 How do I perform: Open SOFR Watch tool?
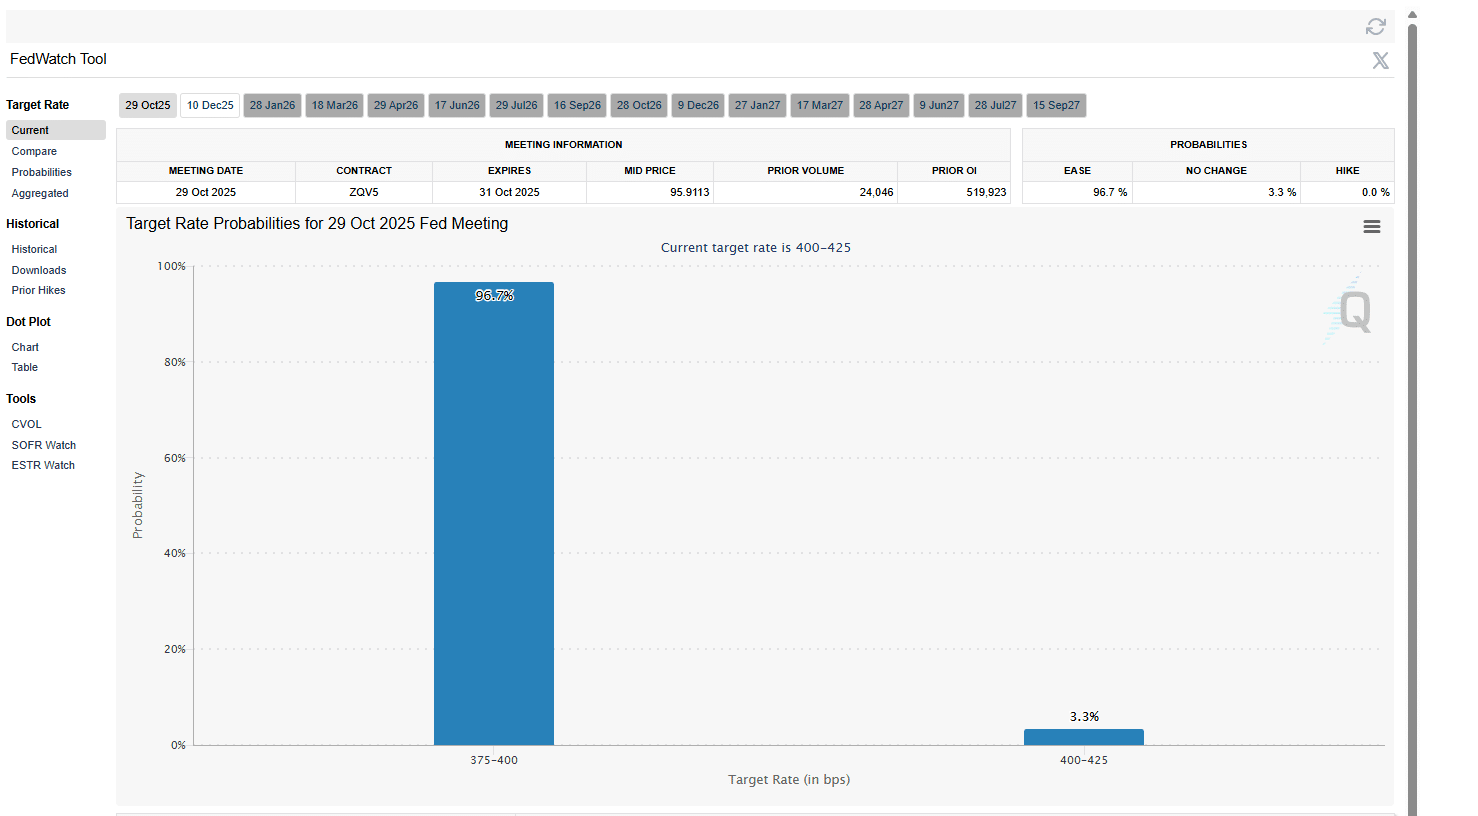[43, 445]
